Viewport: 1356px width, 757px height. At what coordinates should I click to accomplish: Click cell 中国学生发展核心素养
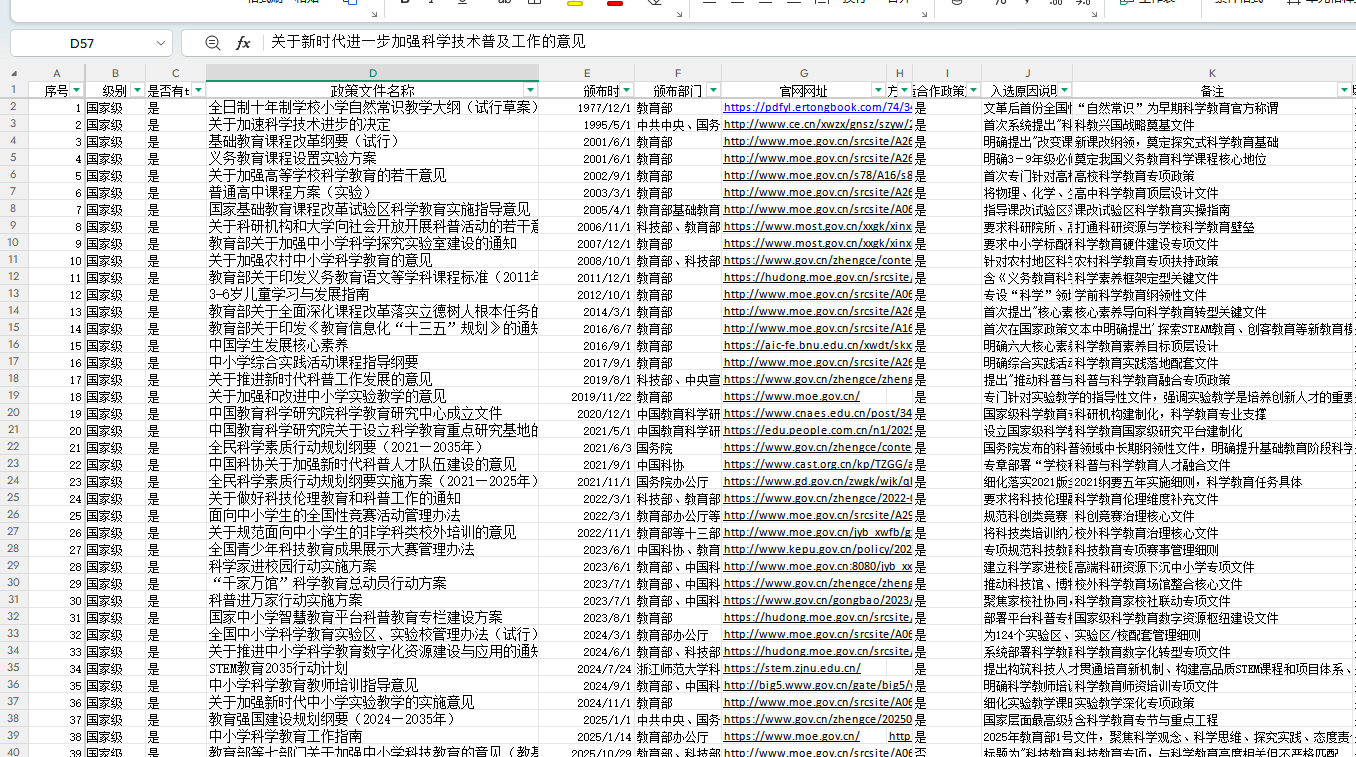point(372,345)
